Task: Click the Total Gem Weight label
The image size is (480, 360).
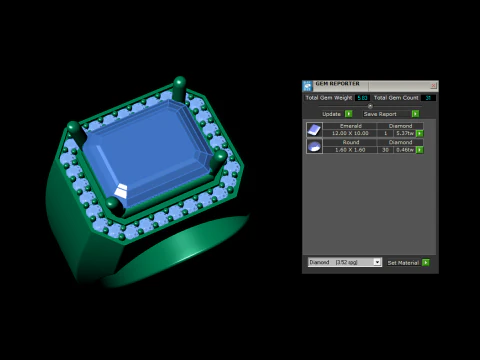Action: (x=329, y=98)
